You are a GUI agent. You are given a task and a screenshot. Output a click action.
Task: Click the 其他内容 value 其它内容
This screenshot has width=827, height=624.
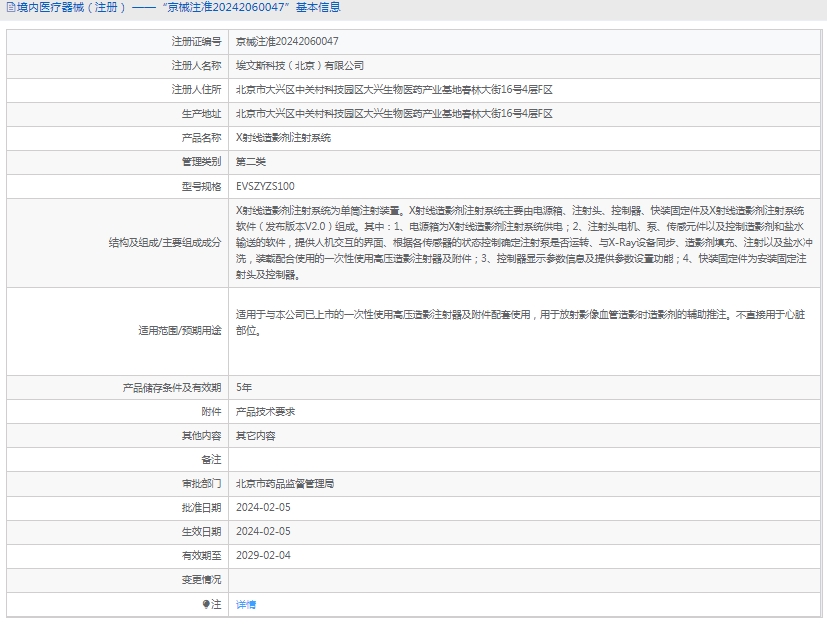(255, 436)
